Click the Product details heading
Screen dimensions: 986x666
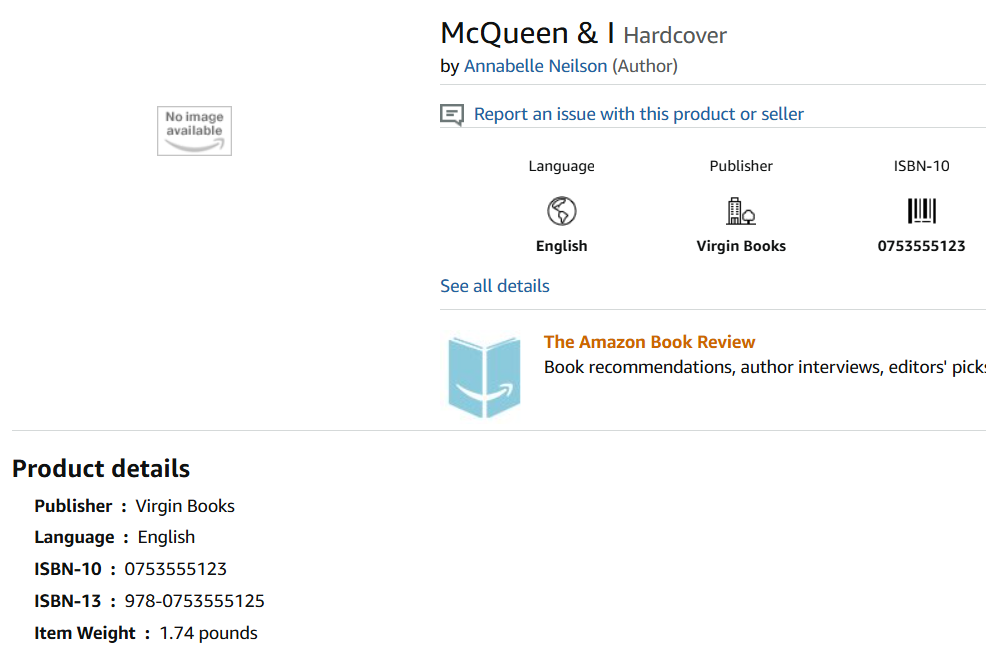point(101,468)
